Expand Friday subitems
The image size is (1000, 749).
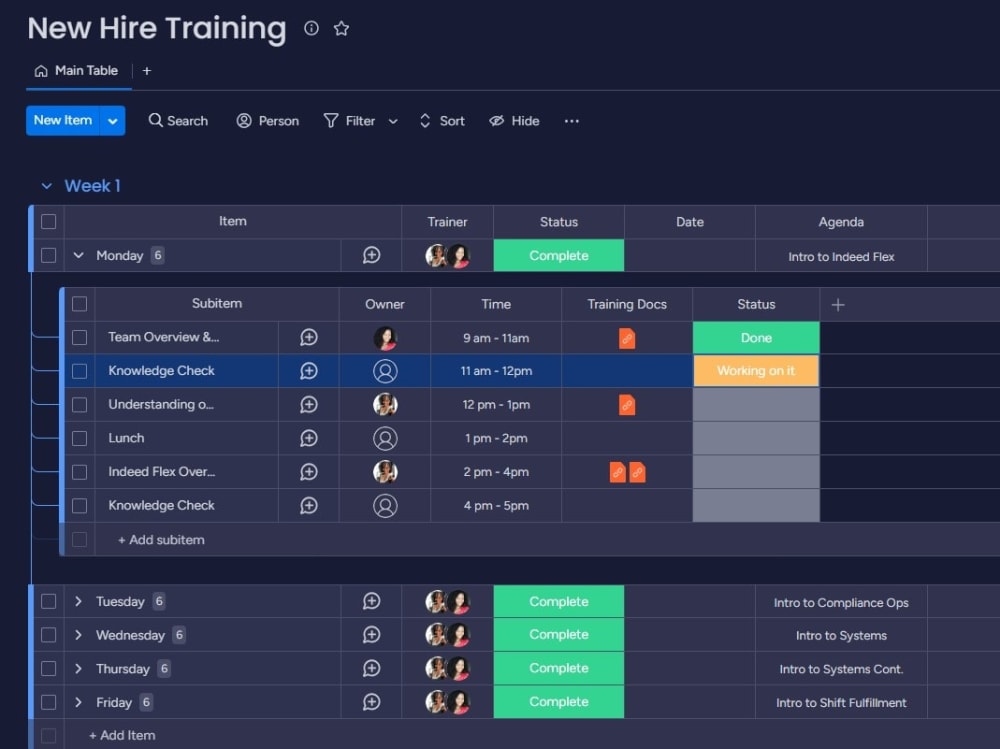[x=78, y=702]
